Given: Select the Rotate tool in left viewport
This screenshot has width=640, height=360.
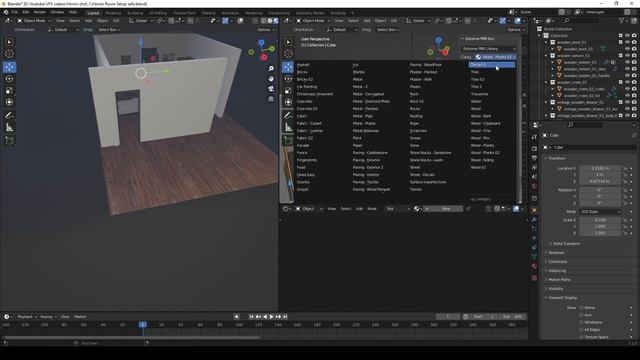Looking at the screenshot, I should point(9,79).
